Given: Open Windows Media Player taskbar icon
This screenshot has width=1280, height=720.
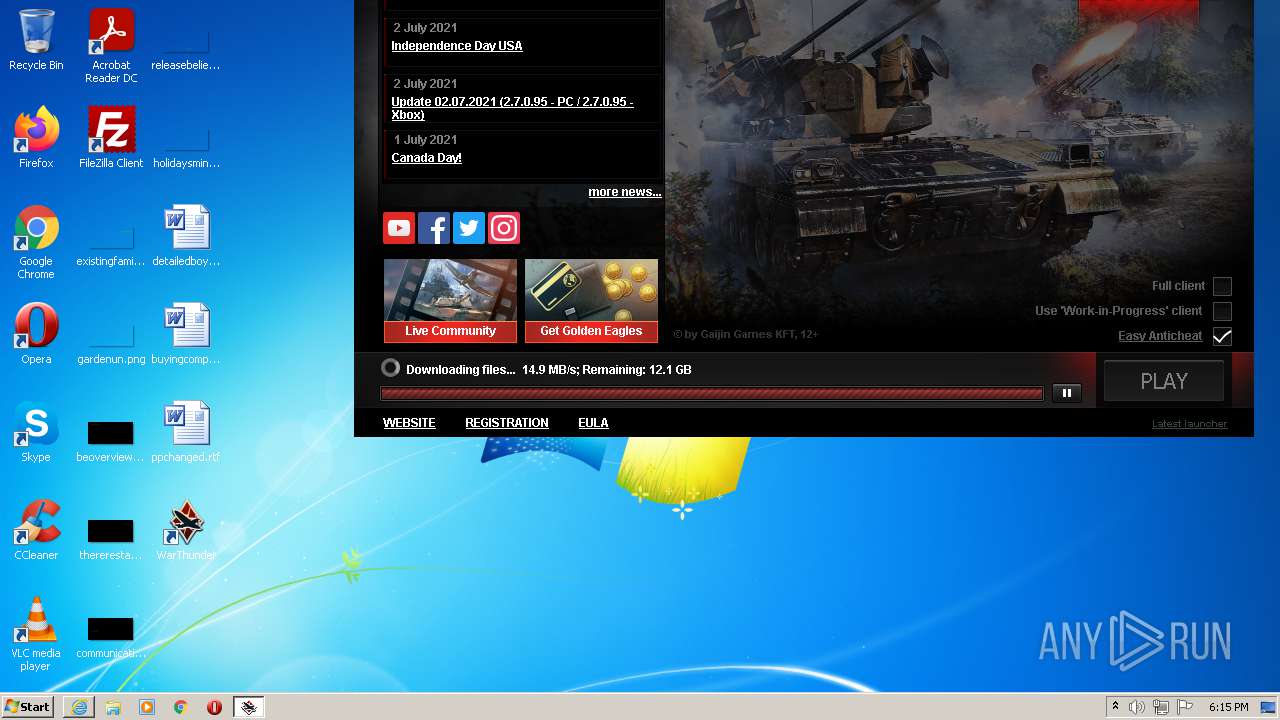Looking at the screenshot, I should point(147,707).
